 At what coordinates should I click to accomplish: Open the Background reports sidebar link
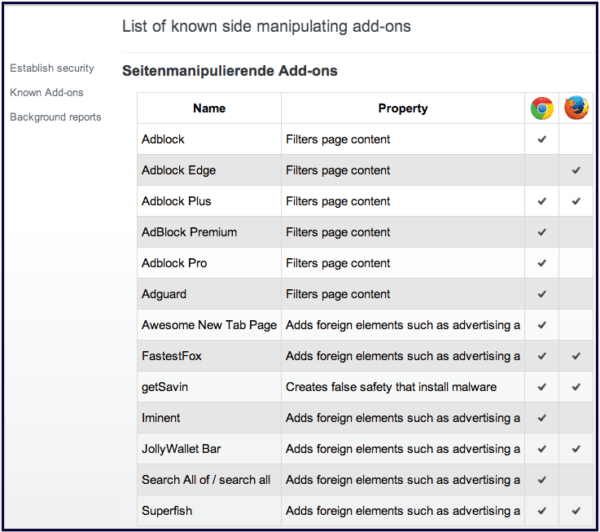click(55, 117)
